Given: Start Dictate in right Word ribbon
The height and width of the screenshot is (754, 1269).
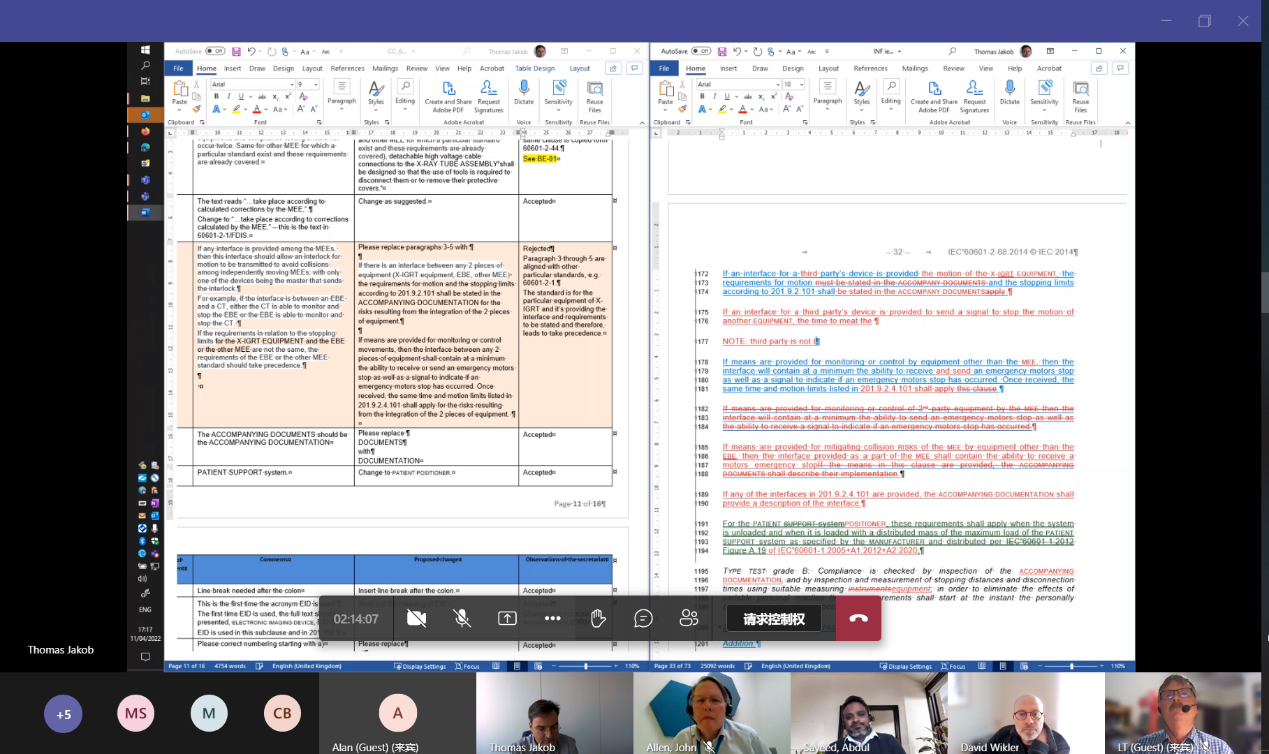Looking at the screenshot, I should (x=1010, y=94).
